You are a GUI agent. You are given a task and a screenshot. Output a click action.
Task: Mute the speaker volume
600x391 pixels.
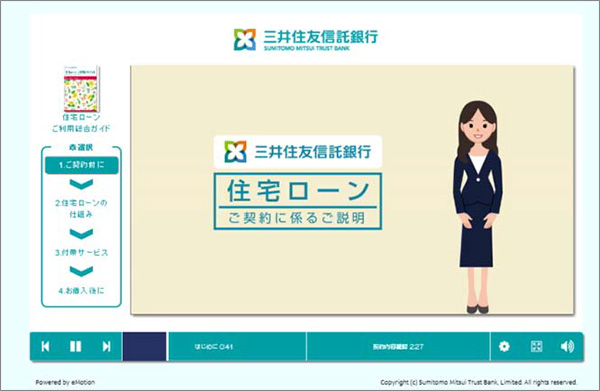click(567, 347)
